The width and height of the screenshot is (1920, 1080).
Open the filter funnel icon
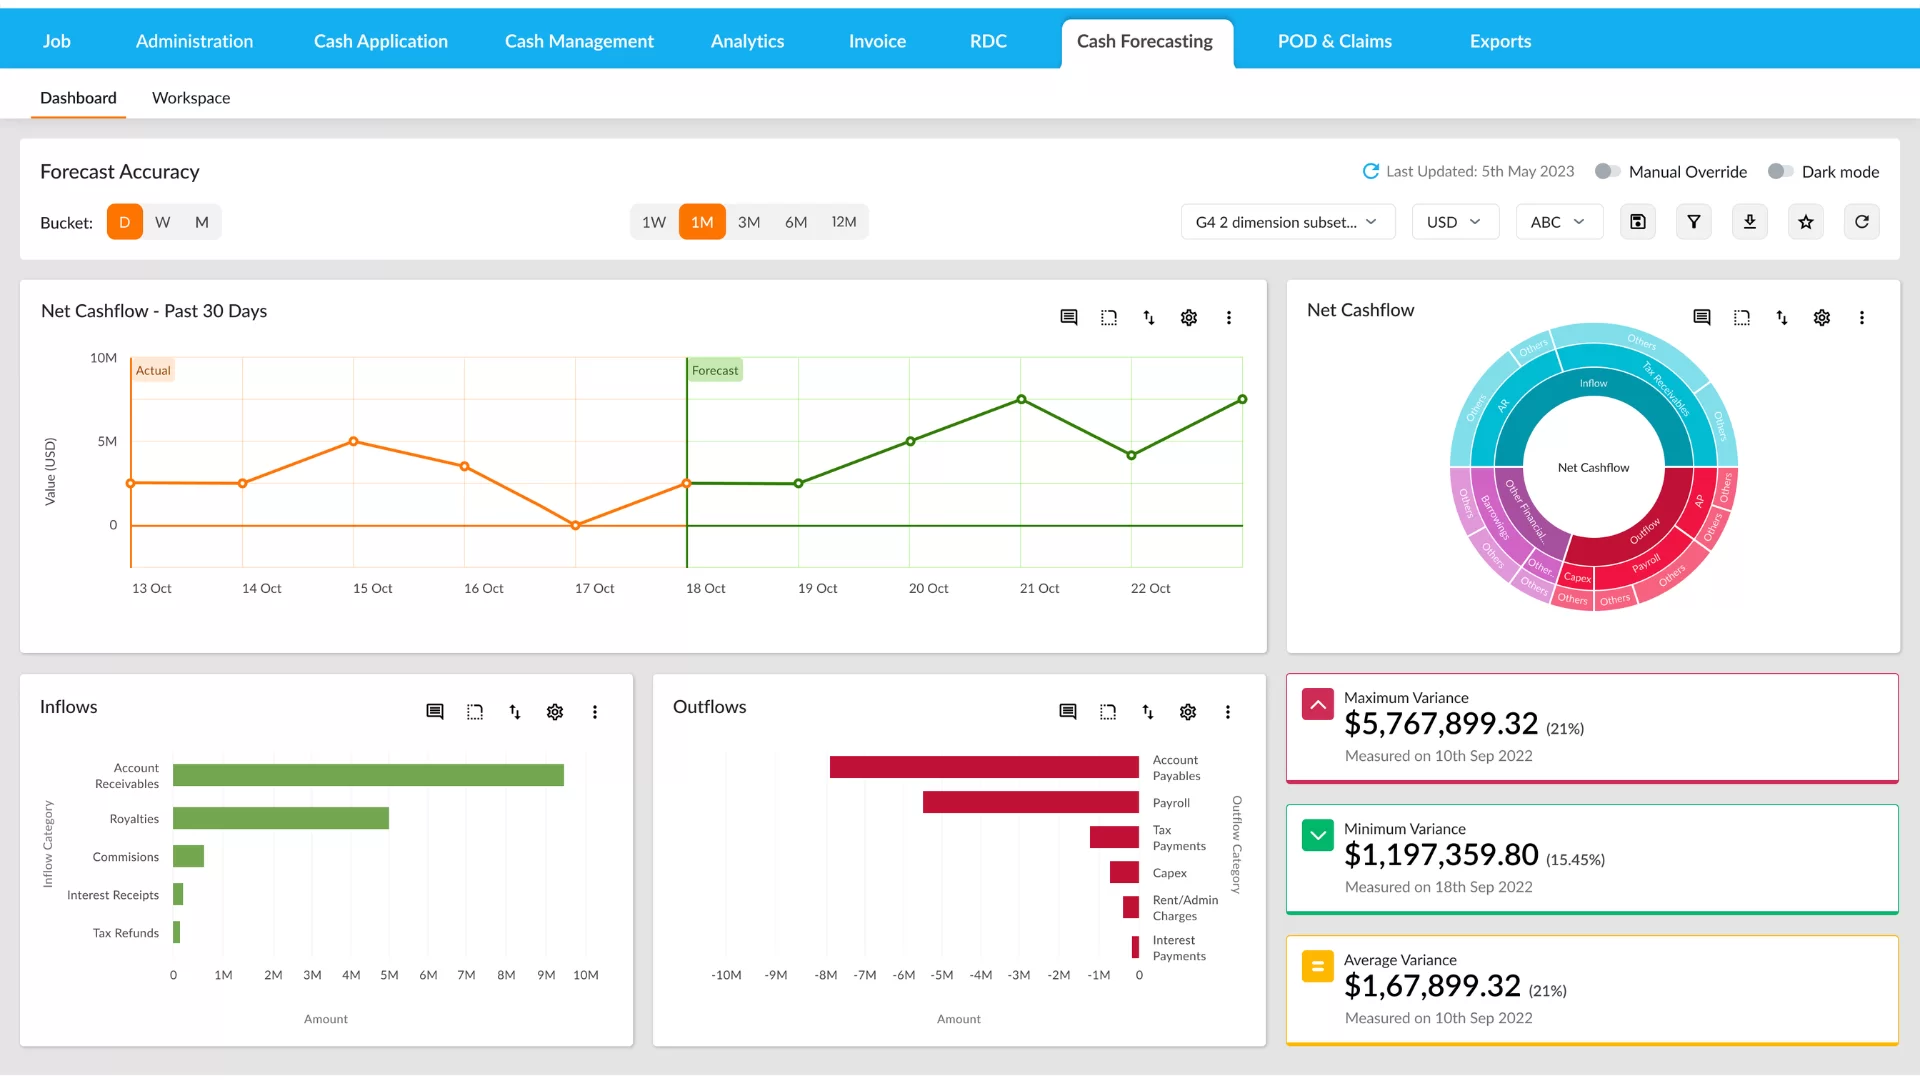tap(1694, 222)
